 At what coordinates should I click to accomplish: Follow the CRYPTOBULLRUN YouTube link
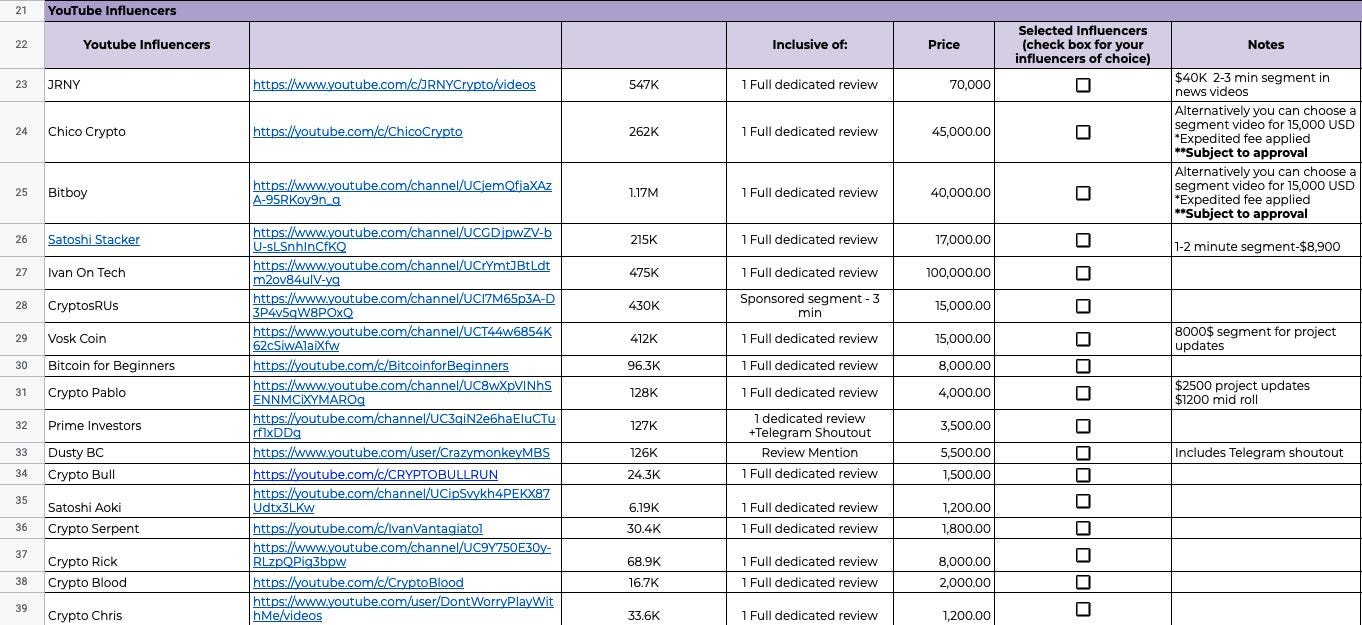click(375, 475)
